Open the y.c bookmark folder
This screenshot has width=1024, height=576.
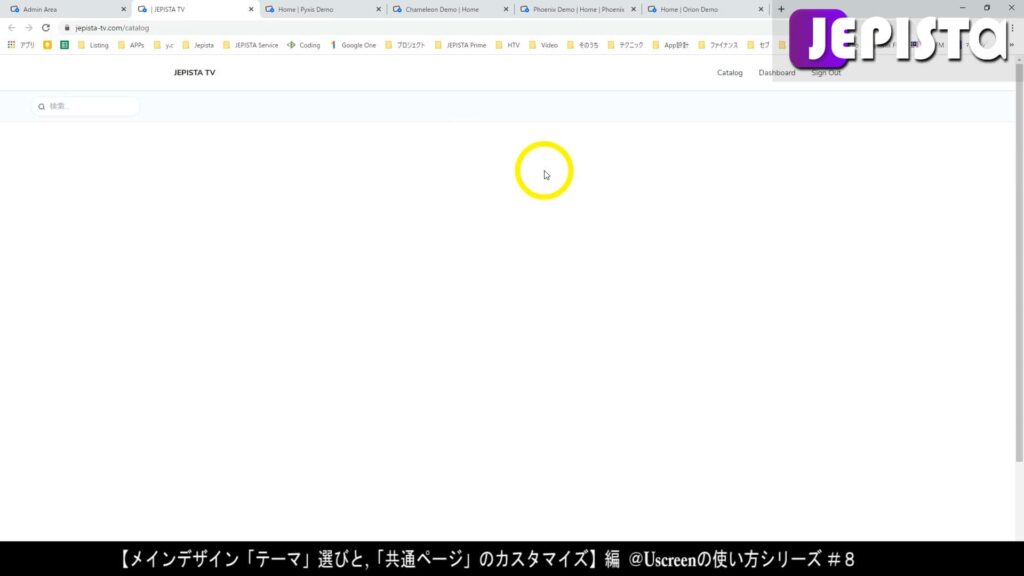[x=163, y=45]
